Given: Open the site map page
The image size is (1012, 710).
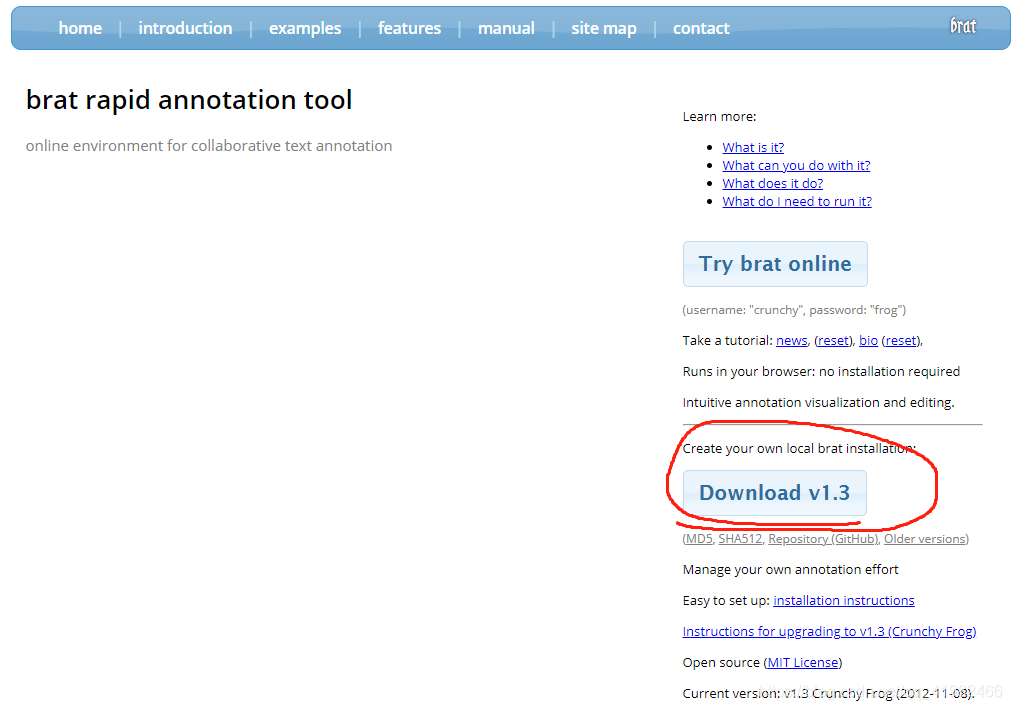Looking at the screenshot, I should [603, 28].
